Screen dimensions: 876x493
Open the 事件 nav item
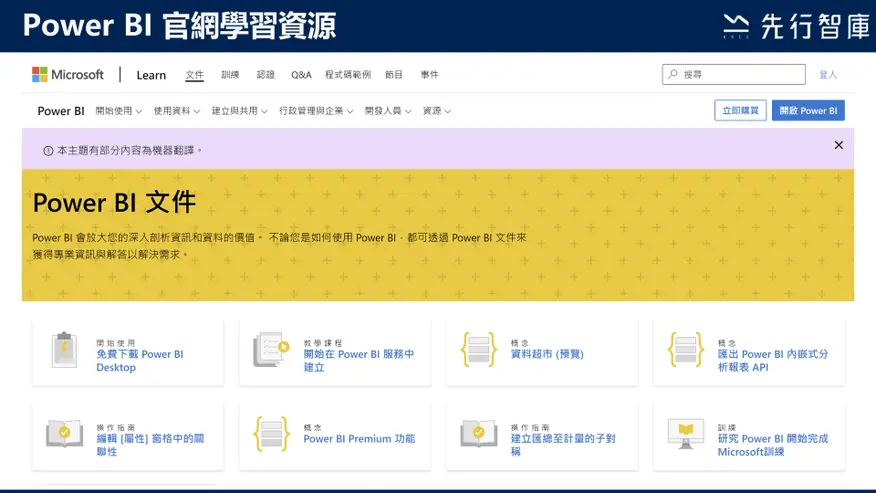(x=430, y=74)
